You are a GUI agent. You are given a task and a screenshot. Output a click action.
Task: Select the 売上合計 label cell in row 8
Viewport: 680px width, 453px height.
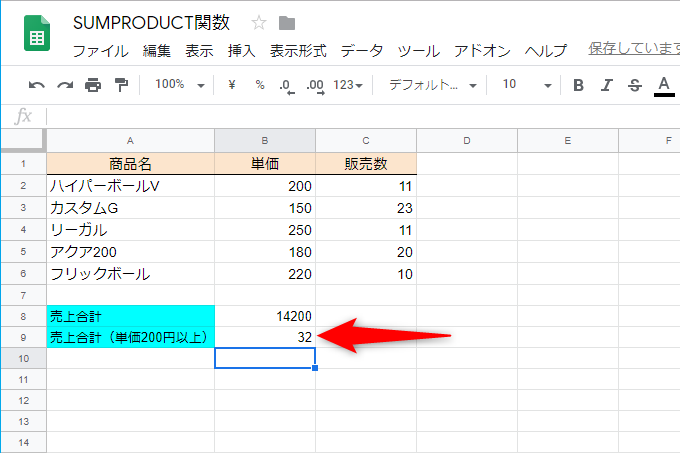click(x=130, y=316)
